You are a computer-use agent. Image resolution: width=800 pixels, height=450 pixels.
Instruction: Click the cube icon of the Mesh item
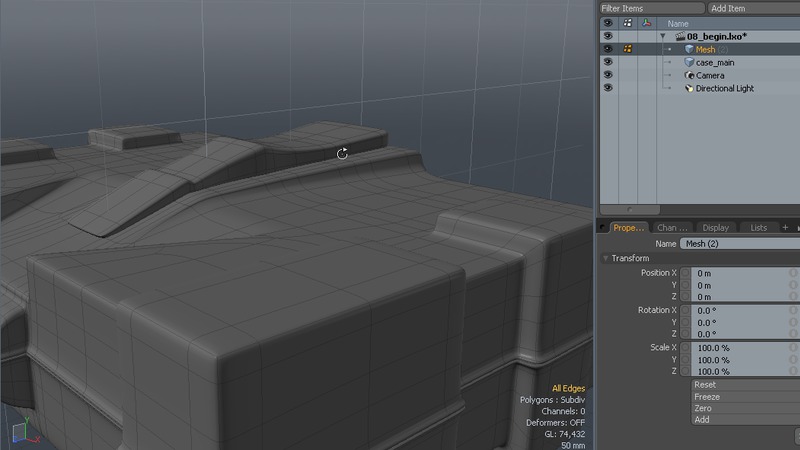click(x=689, y=49)
